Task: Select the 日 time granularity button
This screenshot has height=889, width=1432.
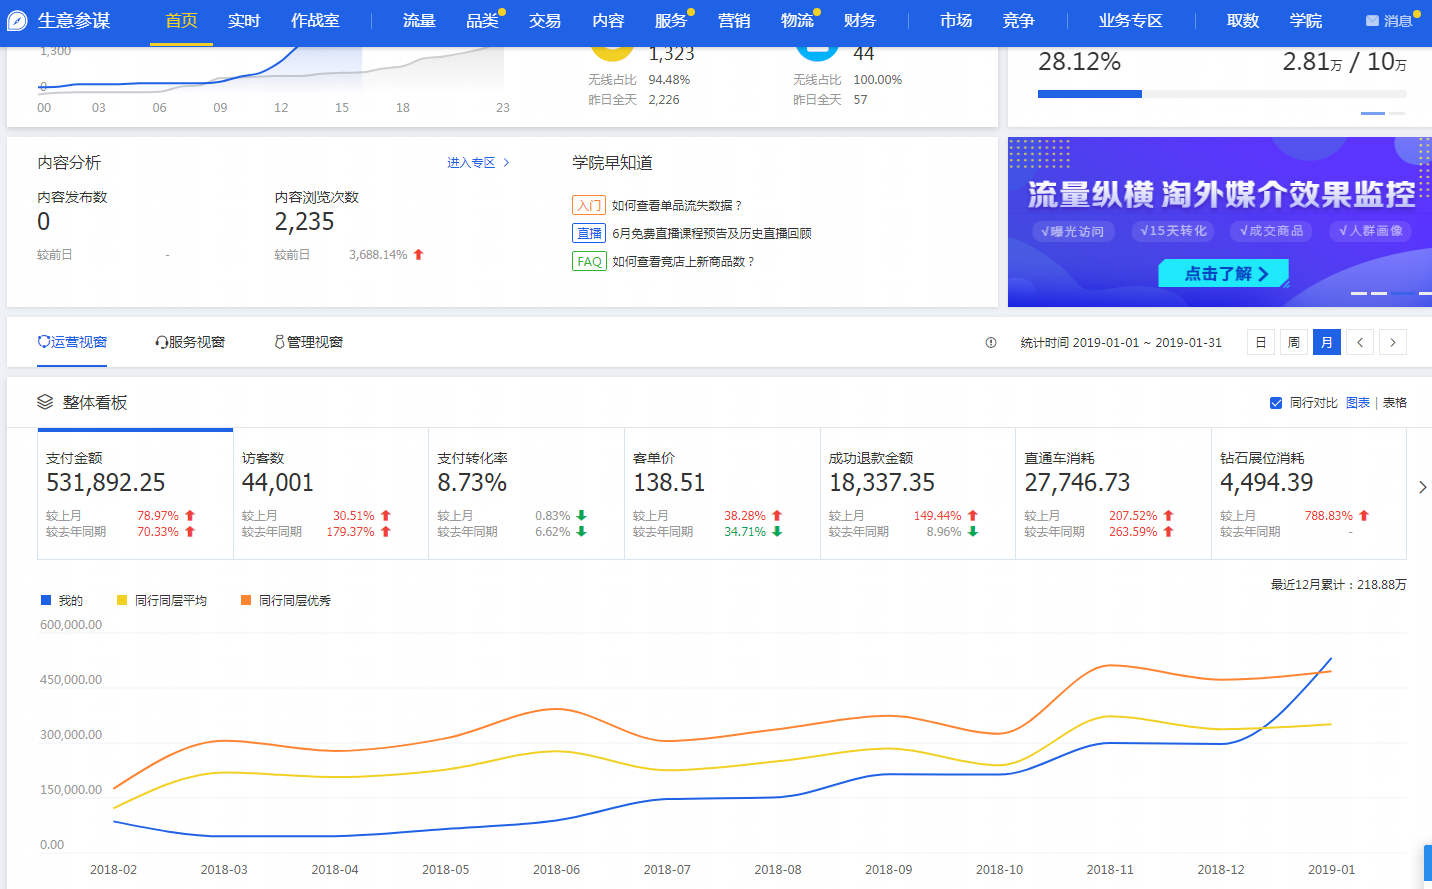Action: 1261,343
